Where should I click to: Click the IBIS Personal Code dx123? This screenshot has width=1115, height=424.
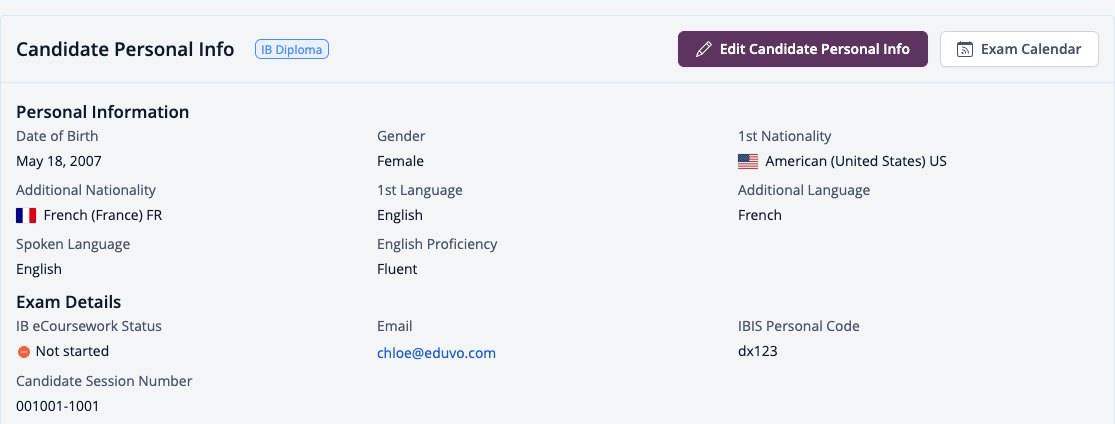[757, 351]
